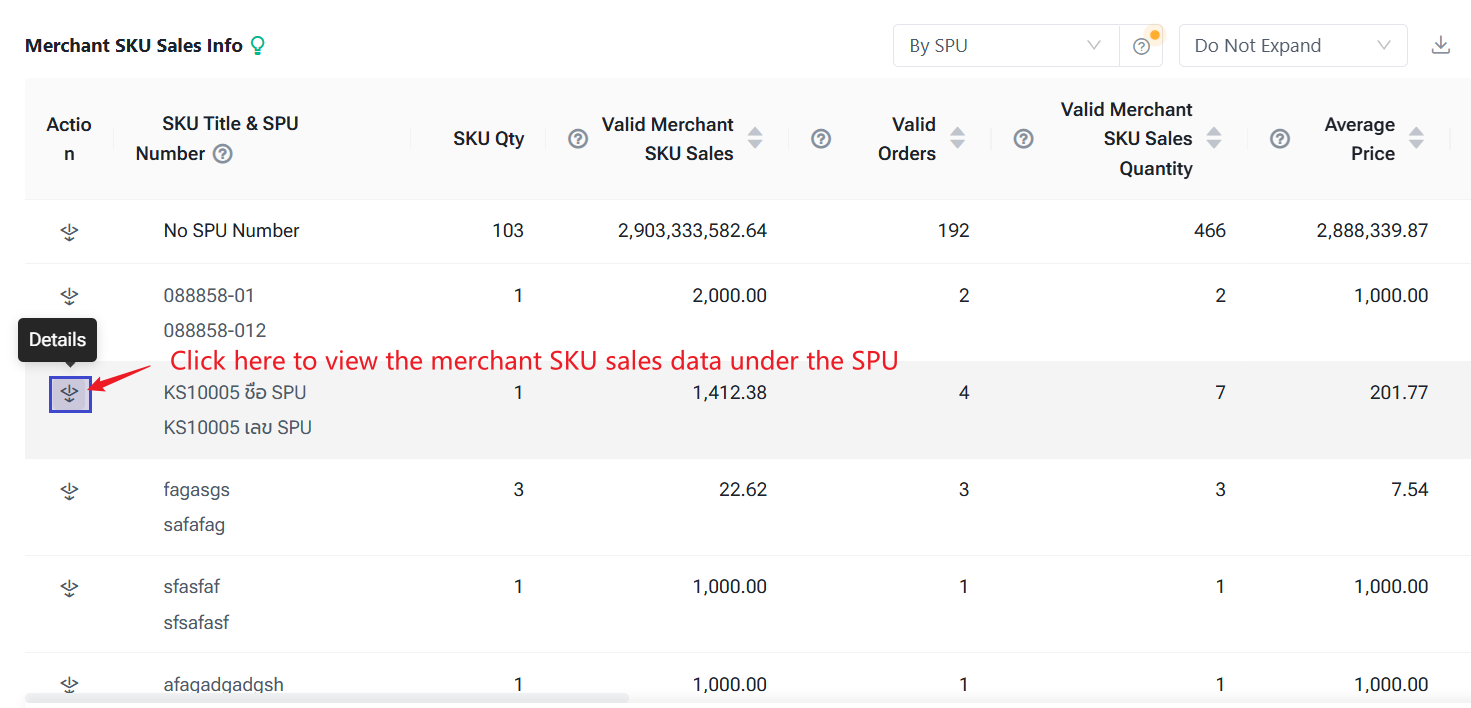Open the Do Not Expand dropdown
Viewport: 1471px width, 708px height.
[x=1292, y=46]
